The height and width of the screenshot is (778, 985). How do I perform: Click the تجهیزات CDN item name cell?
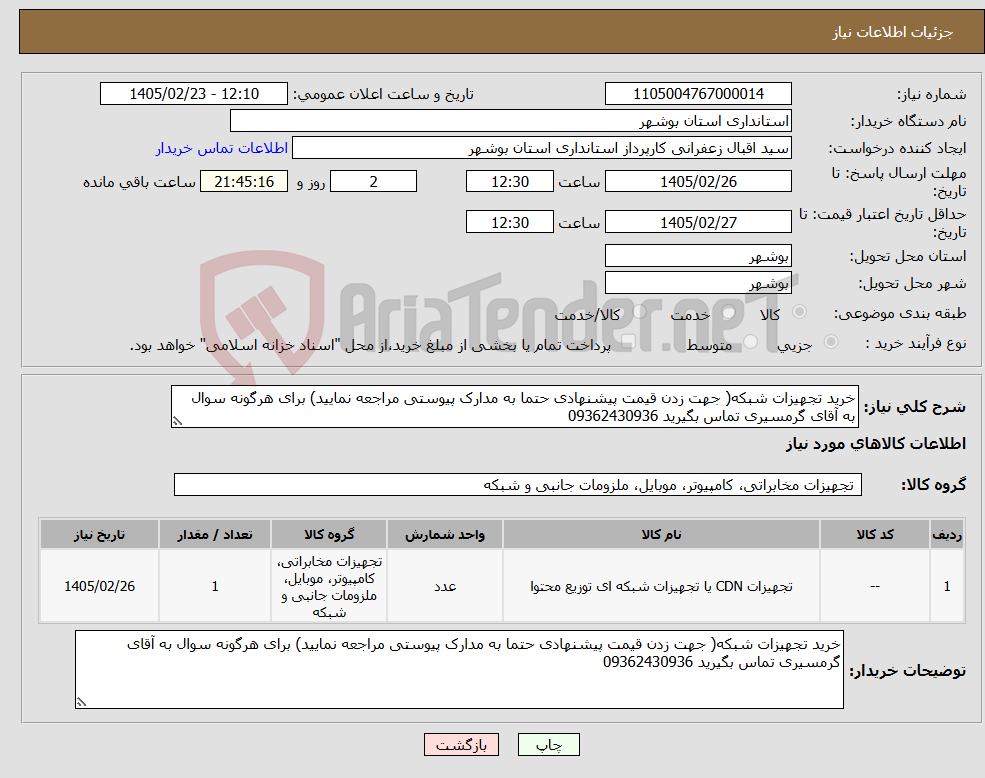[661, 586]
